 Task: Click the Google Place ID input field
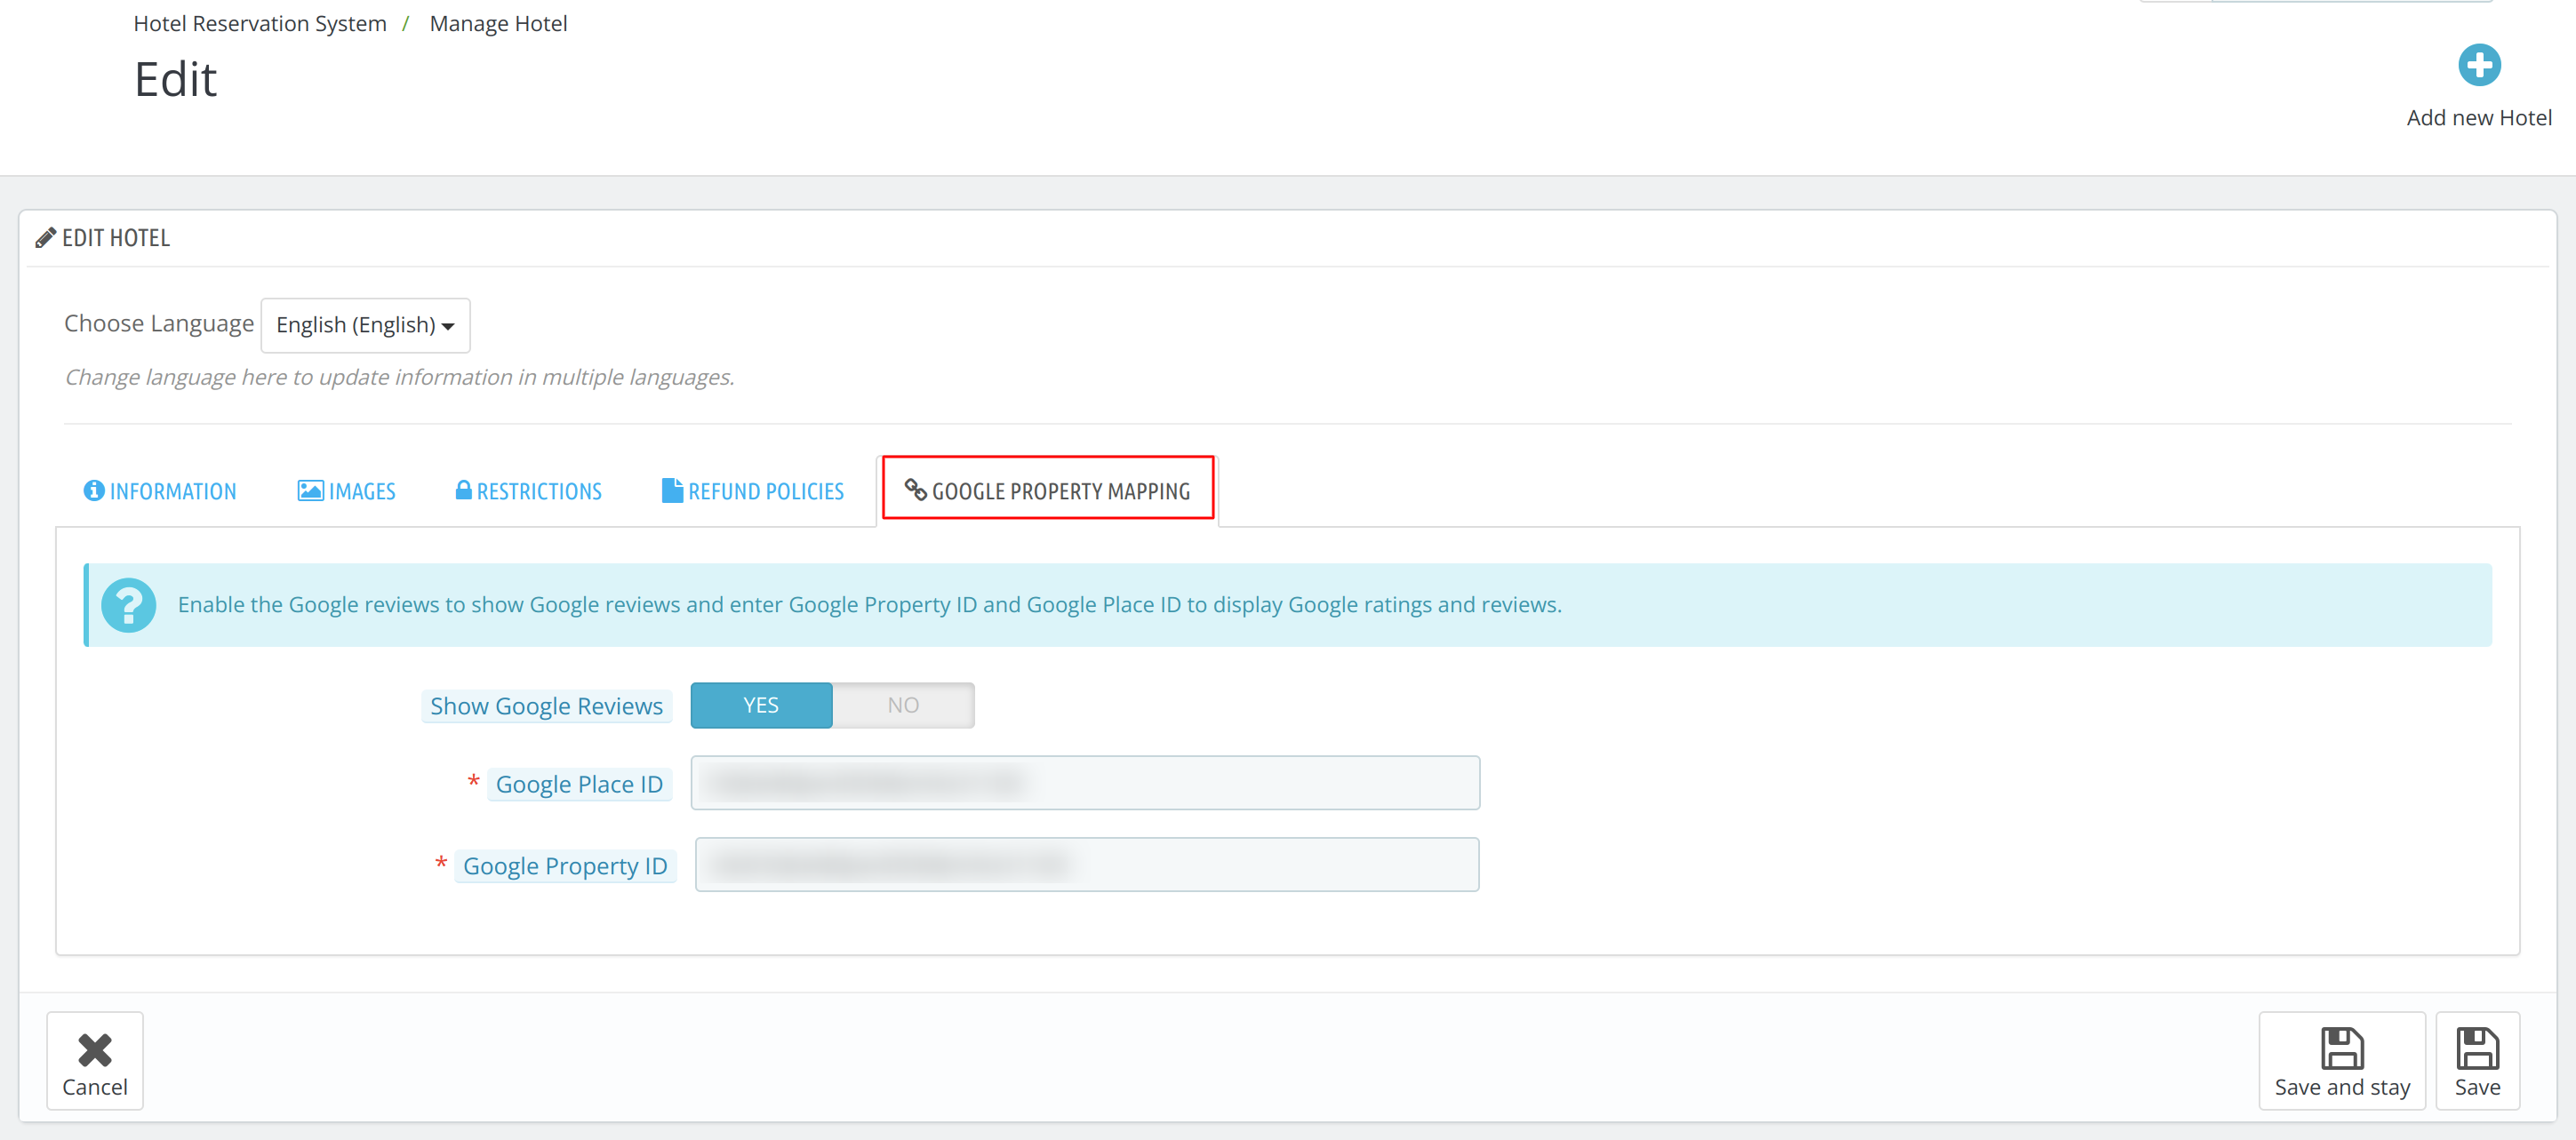click(1086, 784)
